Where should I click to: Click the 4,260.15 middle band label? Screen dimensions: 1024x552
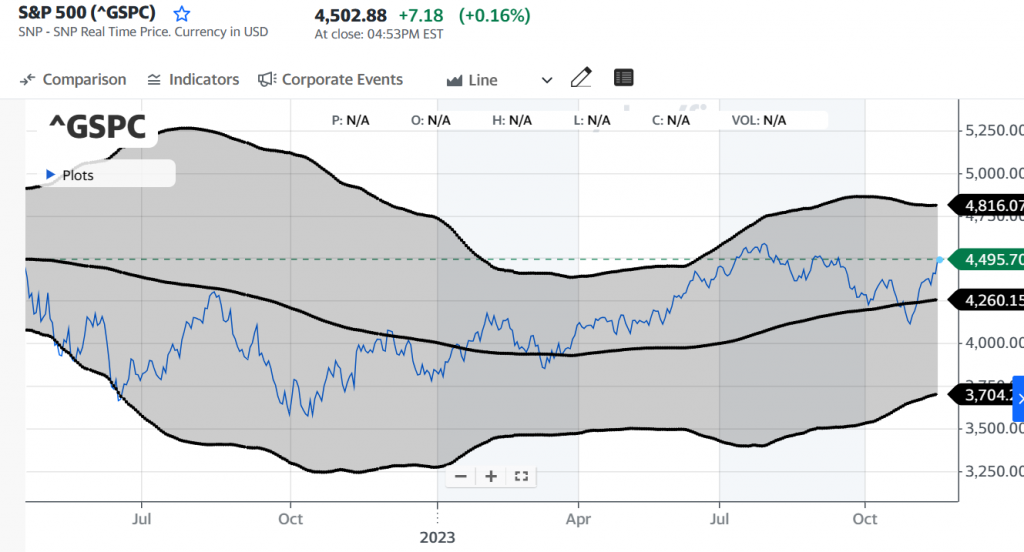987,300
